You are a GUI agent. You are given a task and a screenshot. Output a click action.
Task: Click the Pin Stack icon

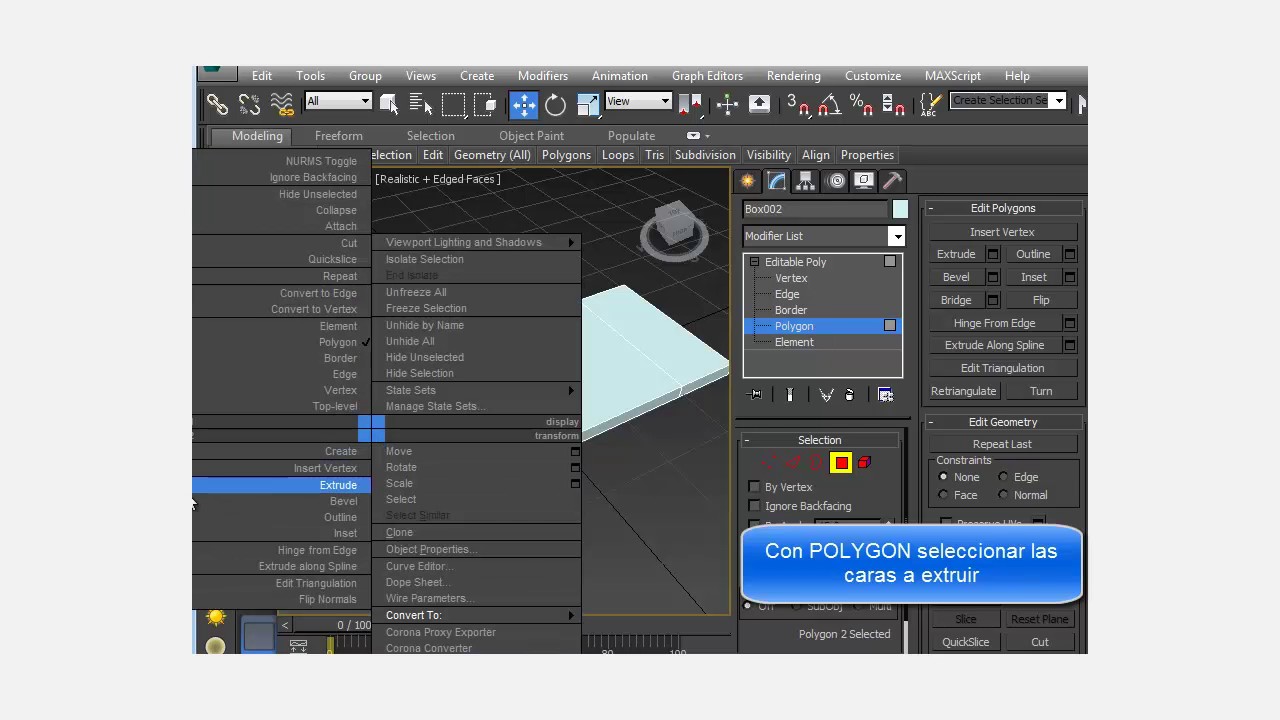(x=756, y=395)
